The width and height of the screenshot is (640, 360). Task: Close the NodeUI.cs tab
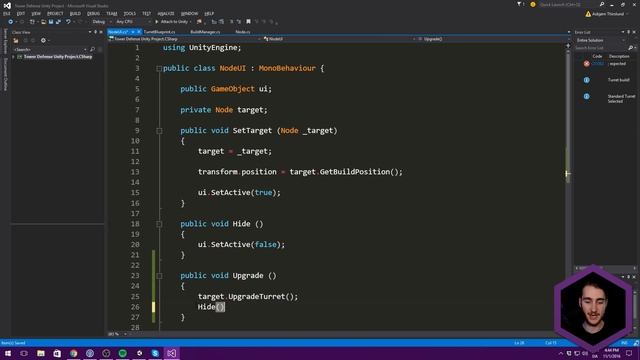(x=139, y=32)
